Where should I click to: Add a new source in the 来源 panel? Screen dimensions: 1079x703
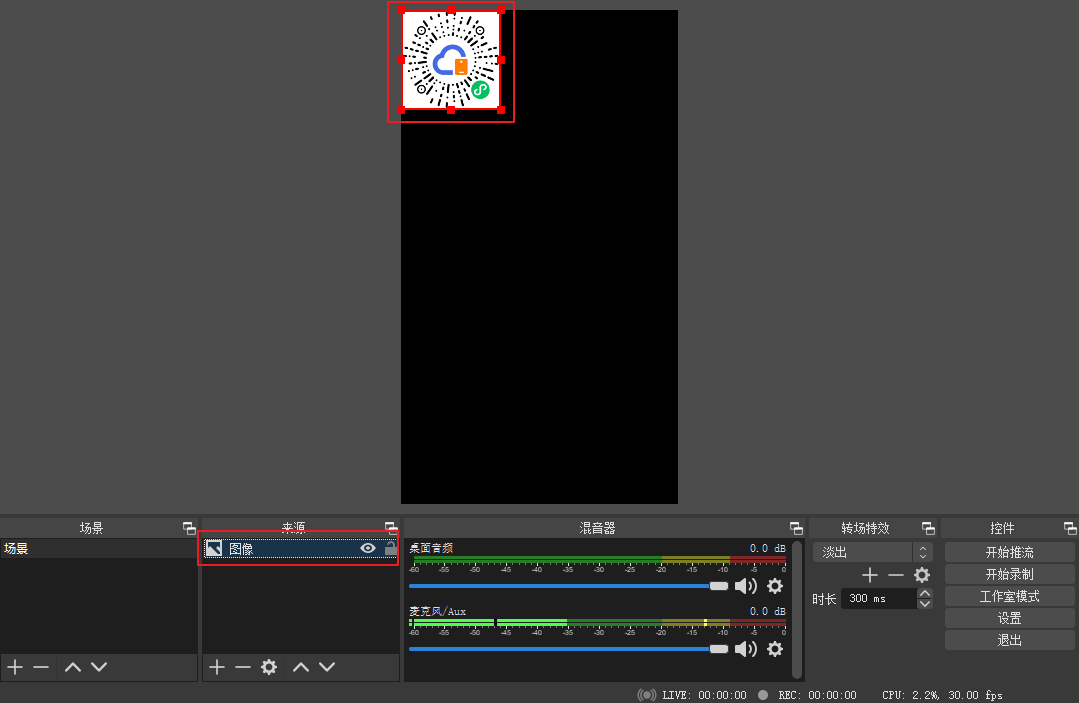(217, 667)
